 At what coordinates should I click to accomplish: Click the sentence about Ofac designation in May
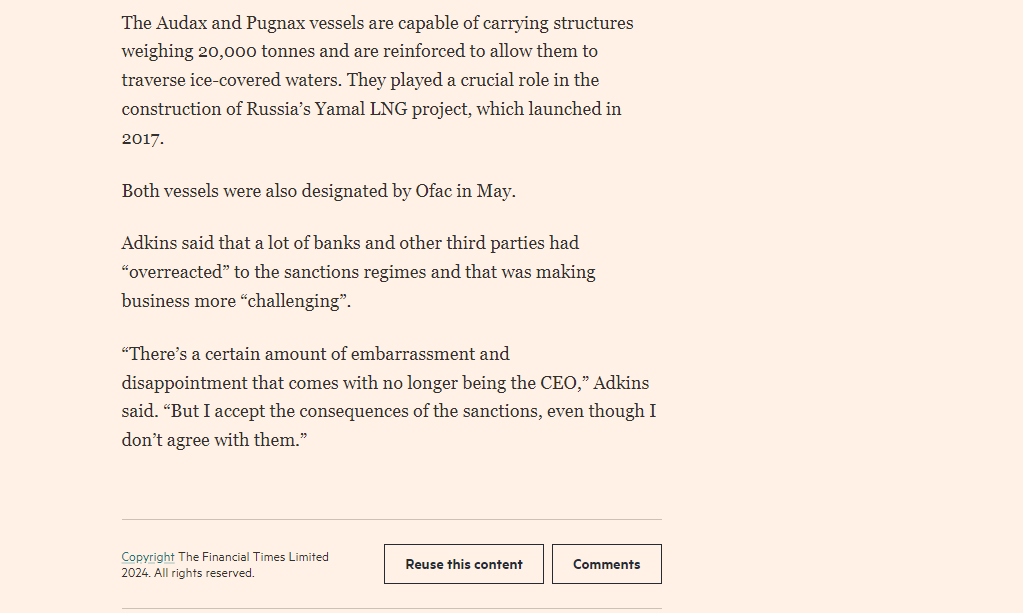pyautogui.click(x=318, y=191)
